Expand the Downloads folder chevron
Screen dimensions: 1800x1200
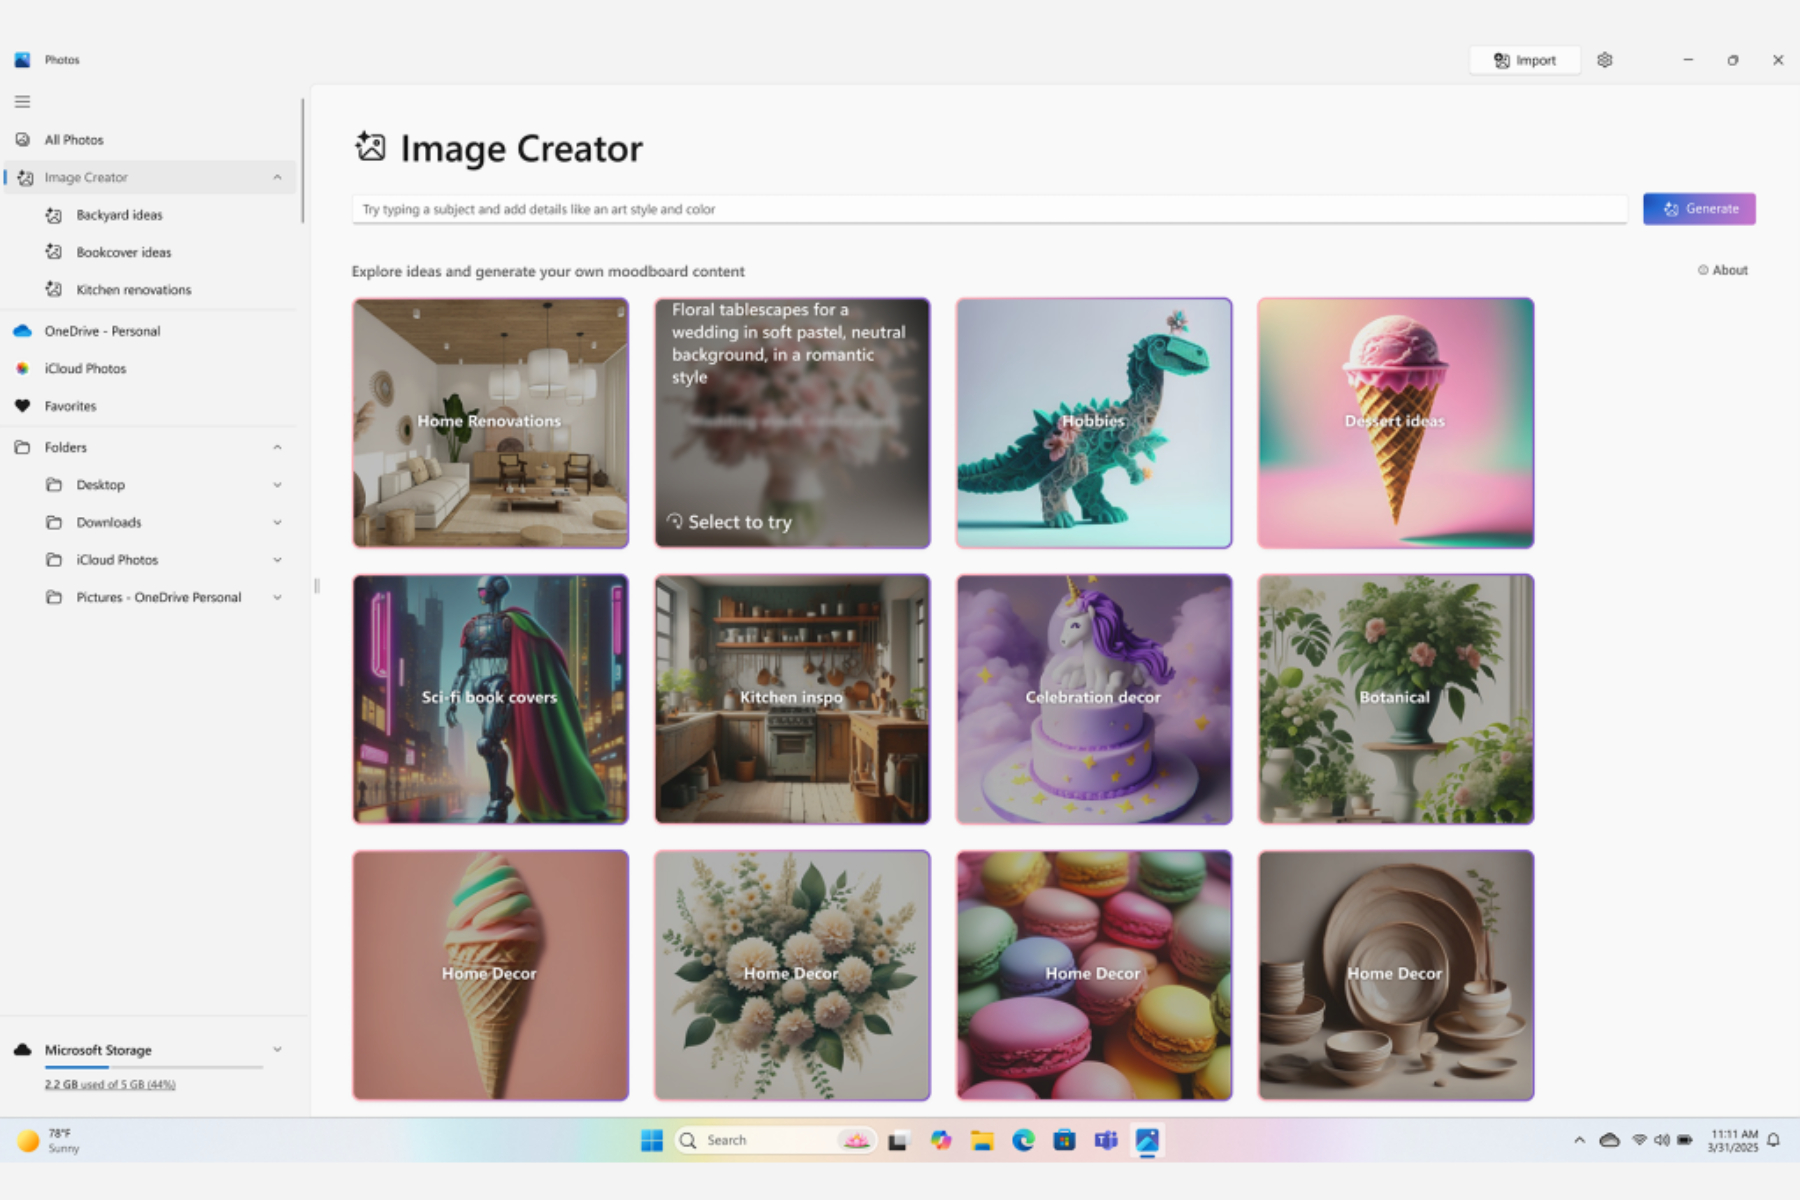pyautogui.click(x=277, y=522)
